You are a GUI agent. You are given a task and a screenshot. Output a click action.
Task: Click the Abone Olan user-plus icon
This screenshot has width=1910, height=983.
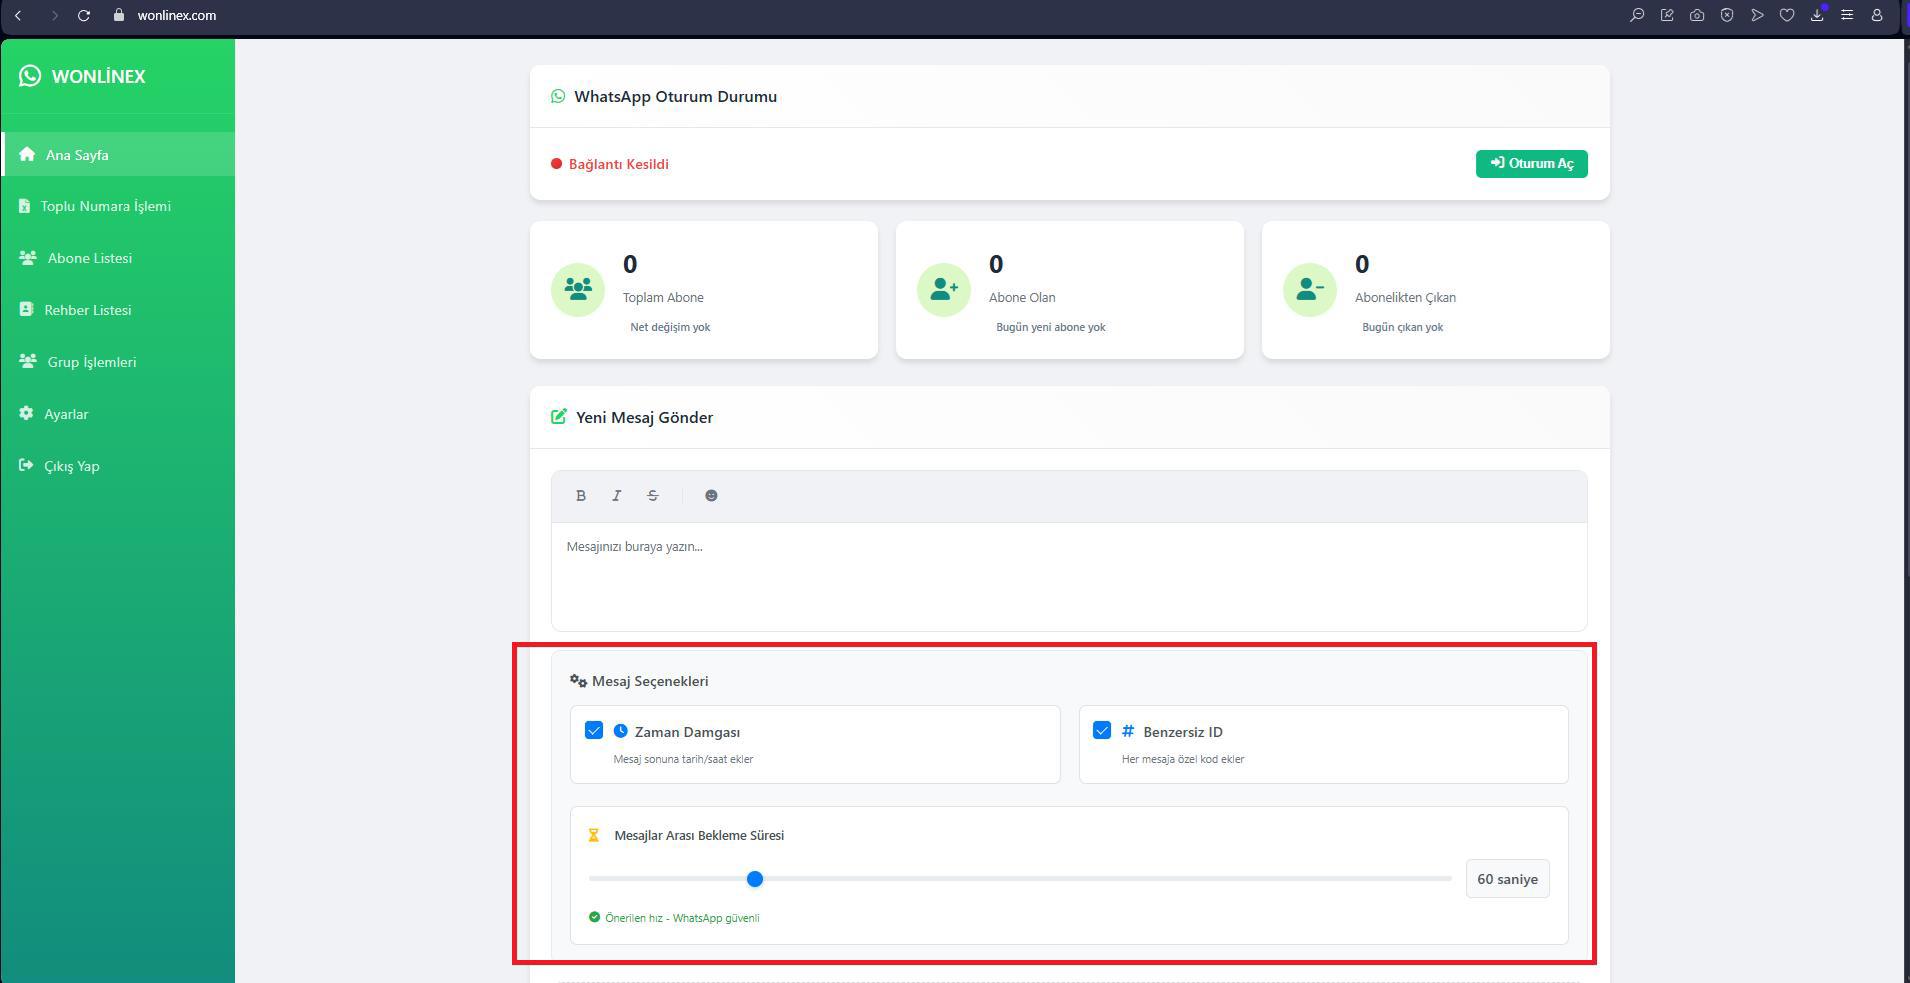(x=944, y=289)
